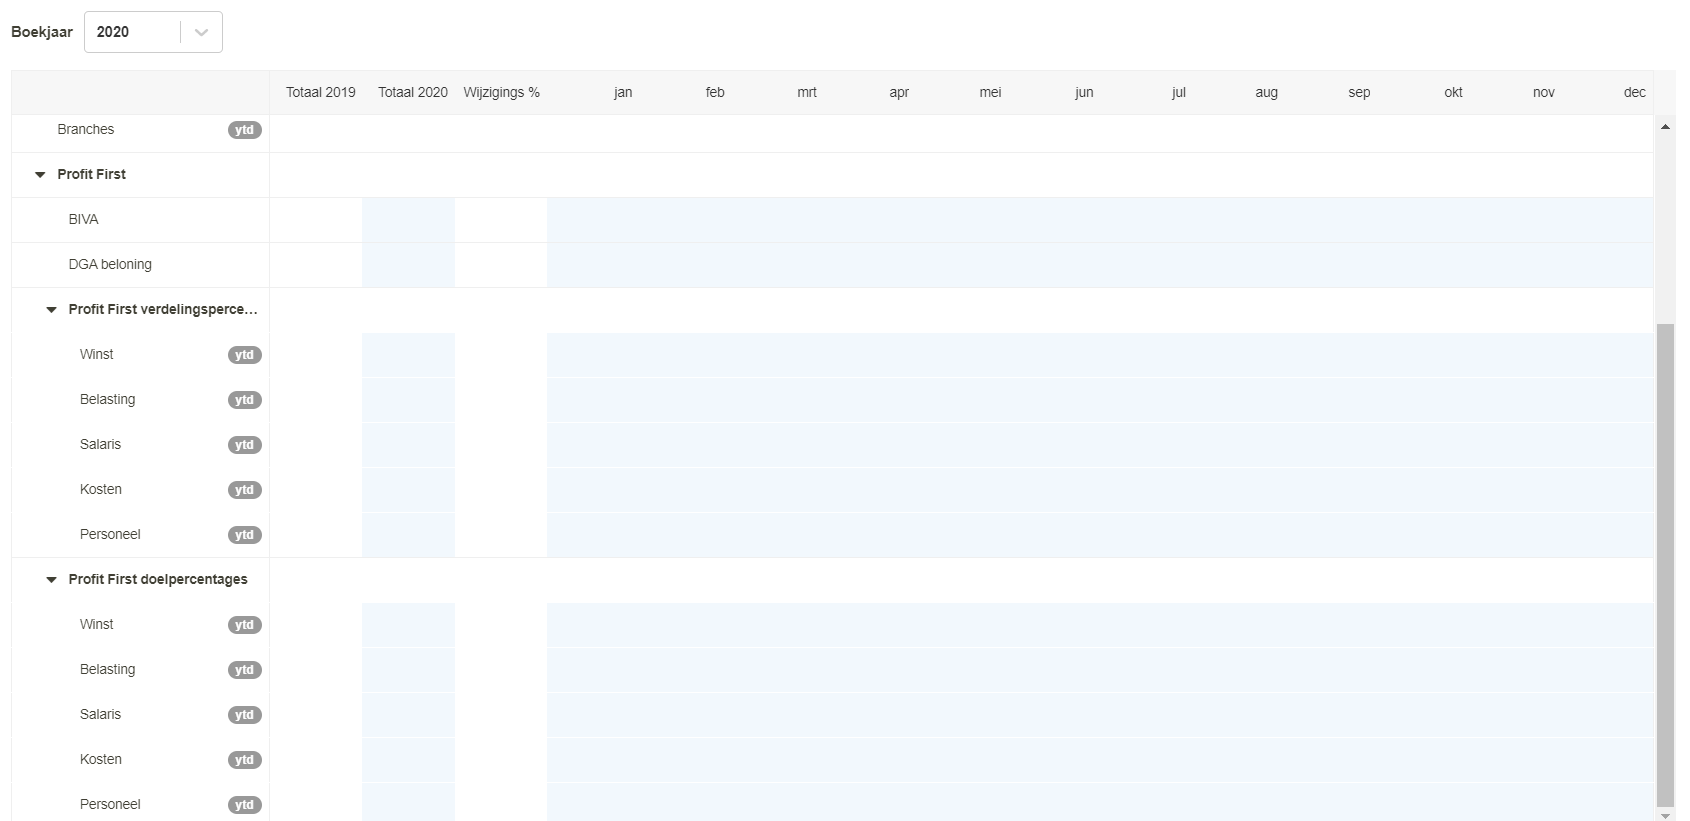This screenshot has height=821, width=1690.
Task: Toggle ytd badge for Winst under doelpercentages
Action: [x=245, y=625]
